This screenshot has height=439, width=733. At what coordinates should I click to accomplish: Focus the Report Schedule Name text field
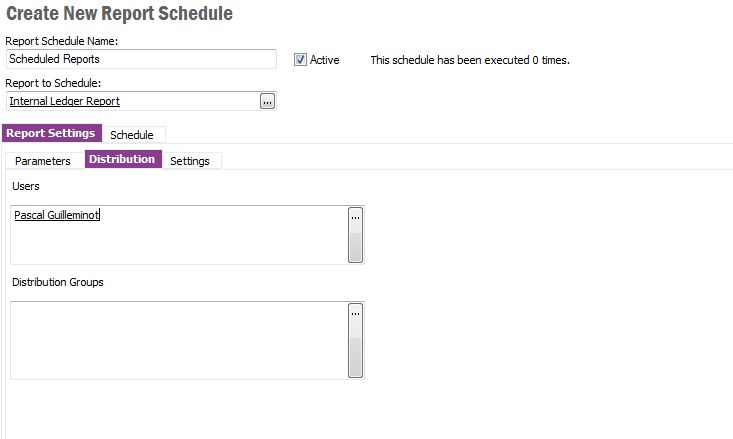click(140, 60)
